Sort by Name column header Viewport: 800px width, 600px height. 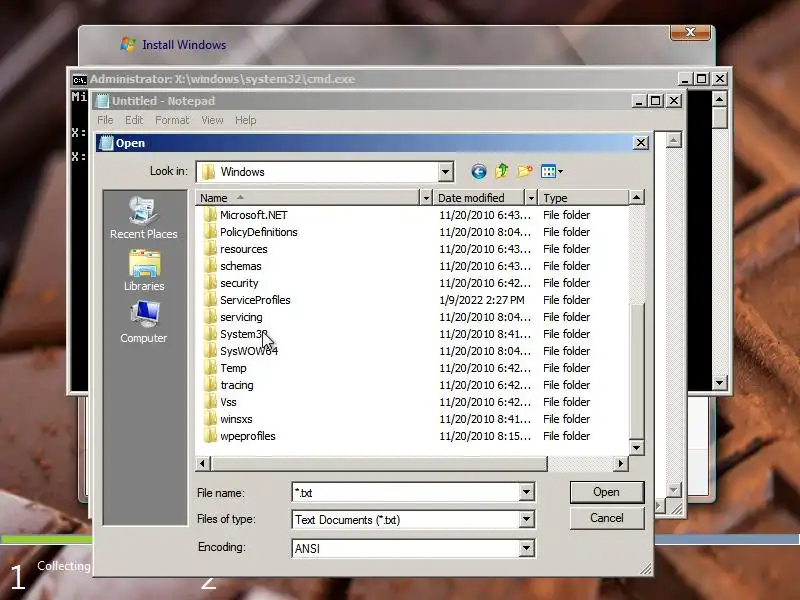308,197
